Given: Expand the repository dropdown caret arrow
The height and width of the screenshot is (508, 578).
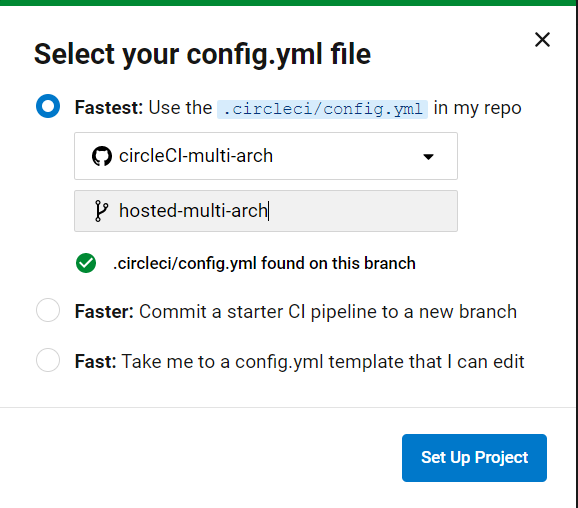Looking at the screenshot, I should point(428,157).
